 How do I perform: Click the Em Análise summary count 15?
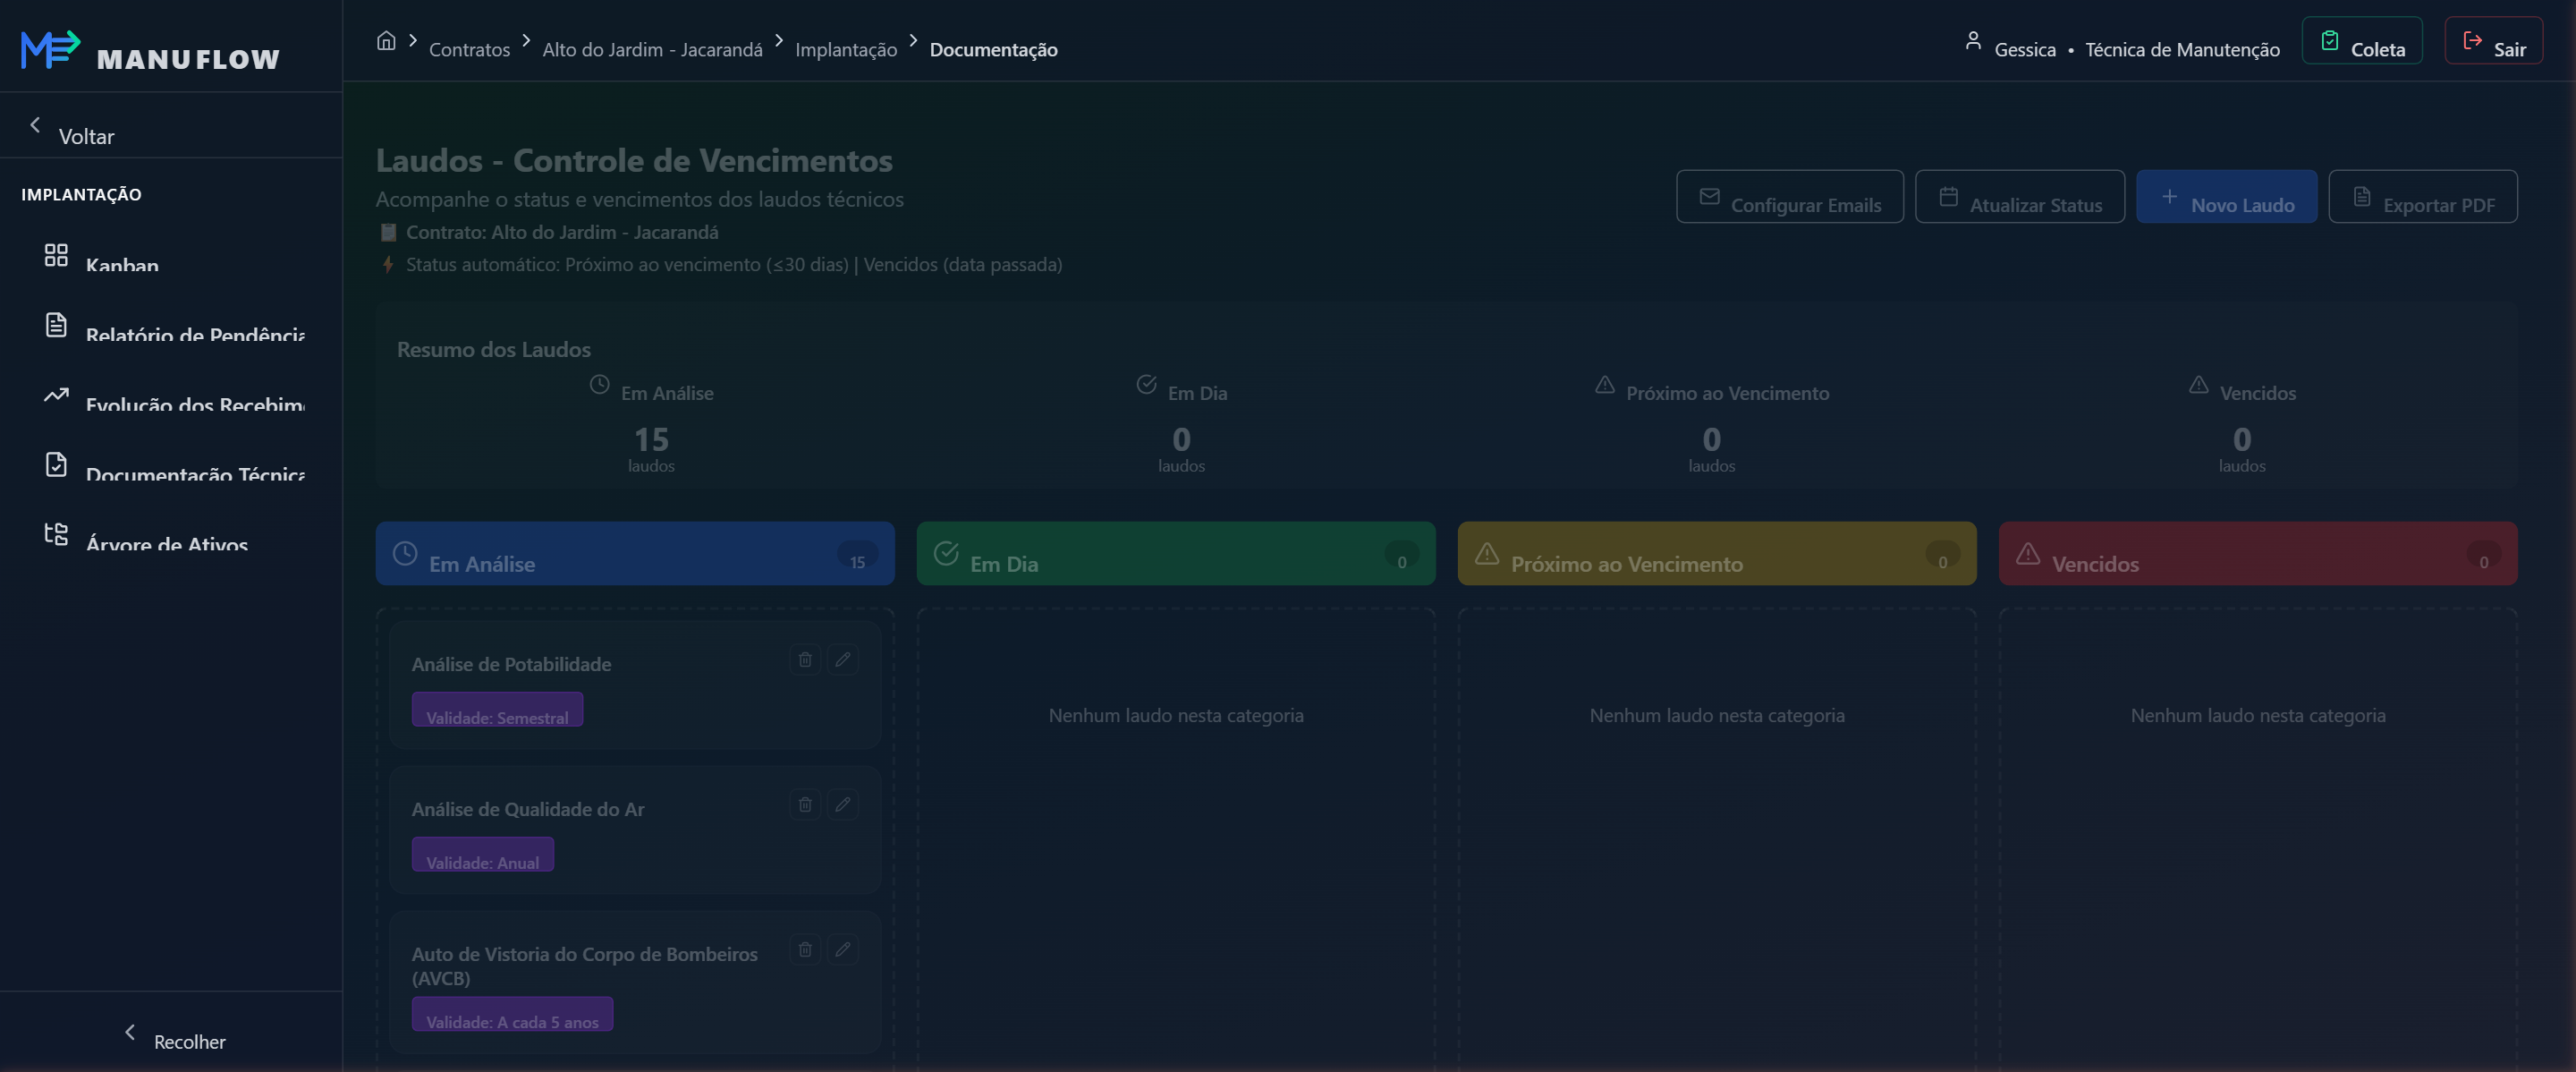click(x=651, y=439)
